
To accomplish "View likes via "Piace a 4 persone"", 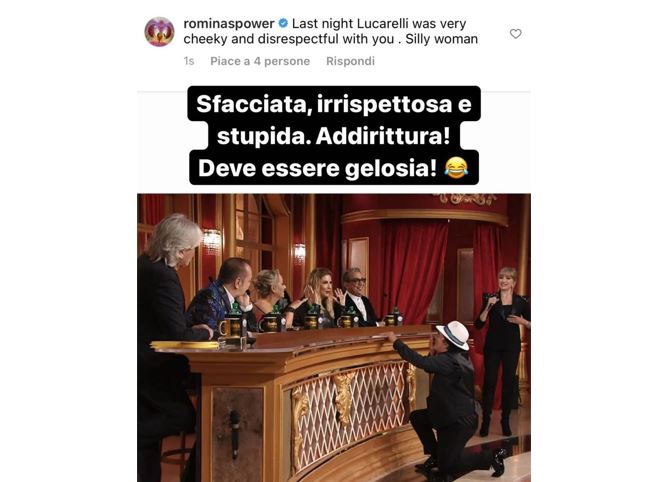I will [x=260, y=61].
